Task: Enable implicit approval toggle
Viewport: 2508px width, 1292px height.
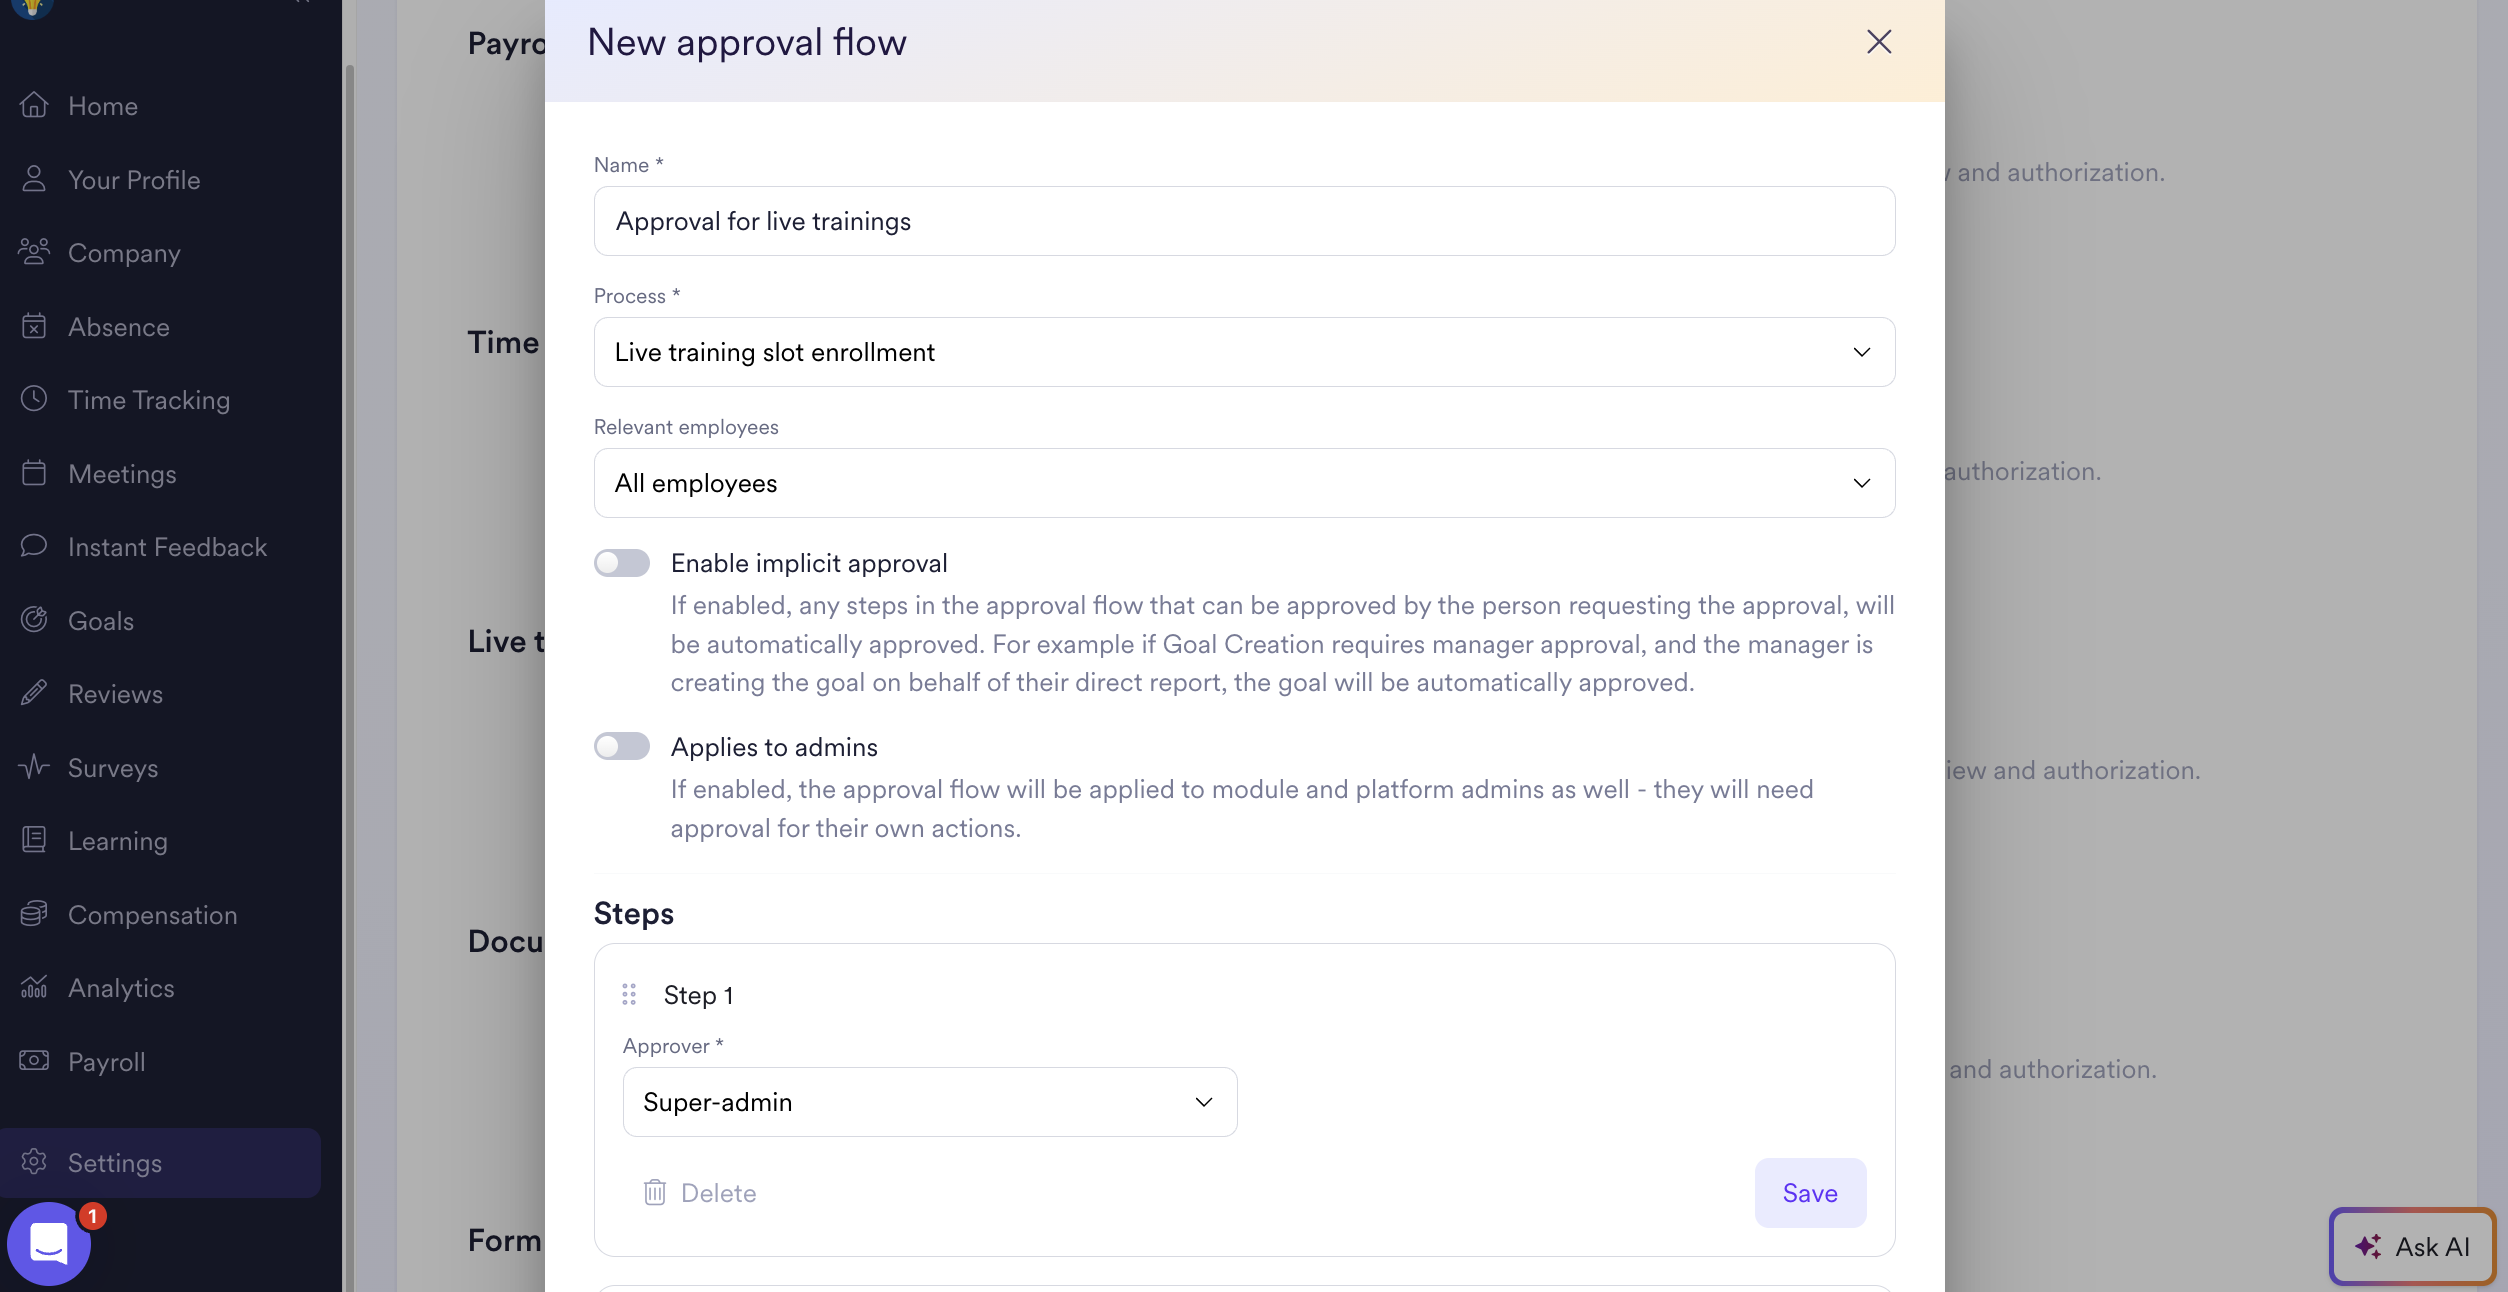Action: tap(622, 563)
